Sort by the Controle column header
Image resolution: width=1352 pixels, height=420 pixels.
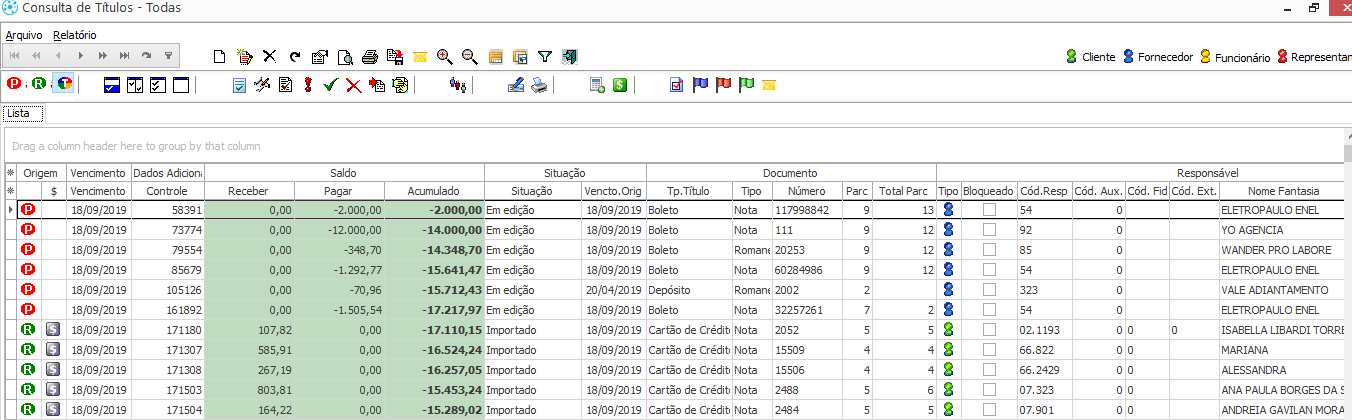[167, 191]
